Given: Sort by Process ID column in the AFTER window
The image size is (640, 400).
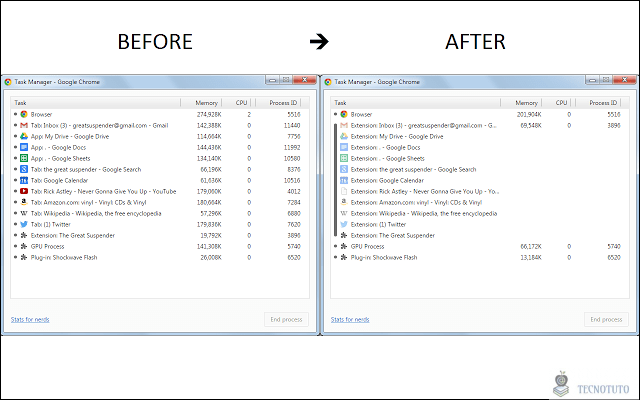Looking at the screenshot, I should (598, 103).
